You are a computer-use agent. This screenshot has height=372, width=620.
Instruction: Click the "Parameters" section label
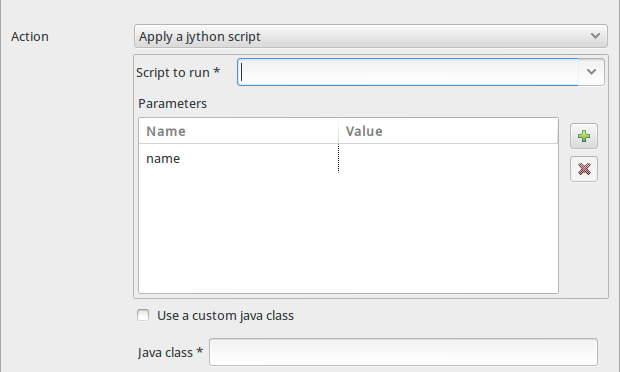pos(172,104)
